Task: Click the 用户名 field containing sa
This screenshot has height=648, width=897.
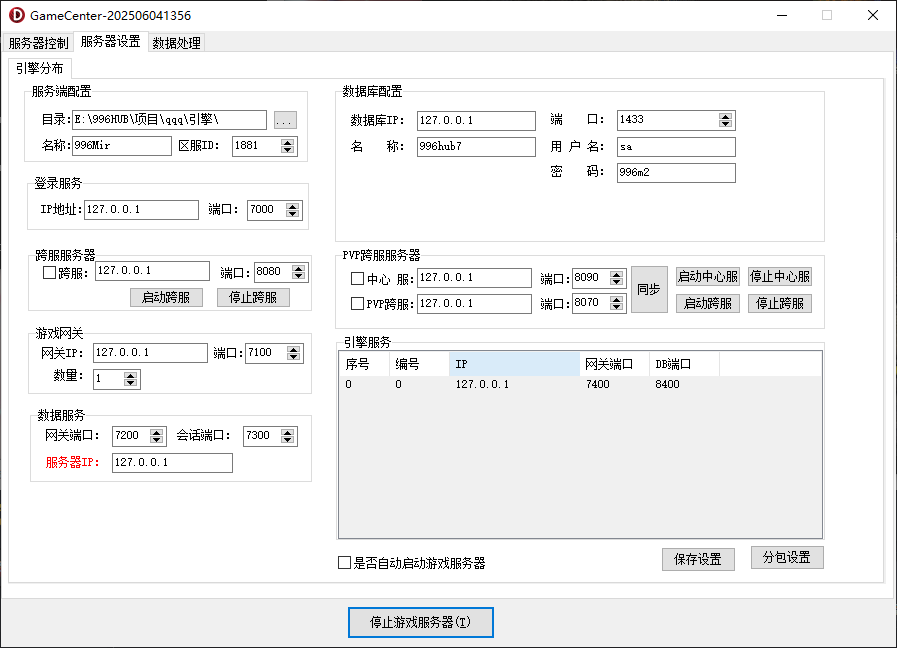Action: tap(676, 147)
